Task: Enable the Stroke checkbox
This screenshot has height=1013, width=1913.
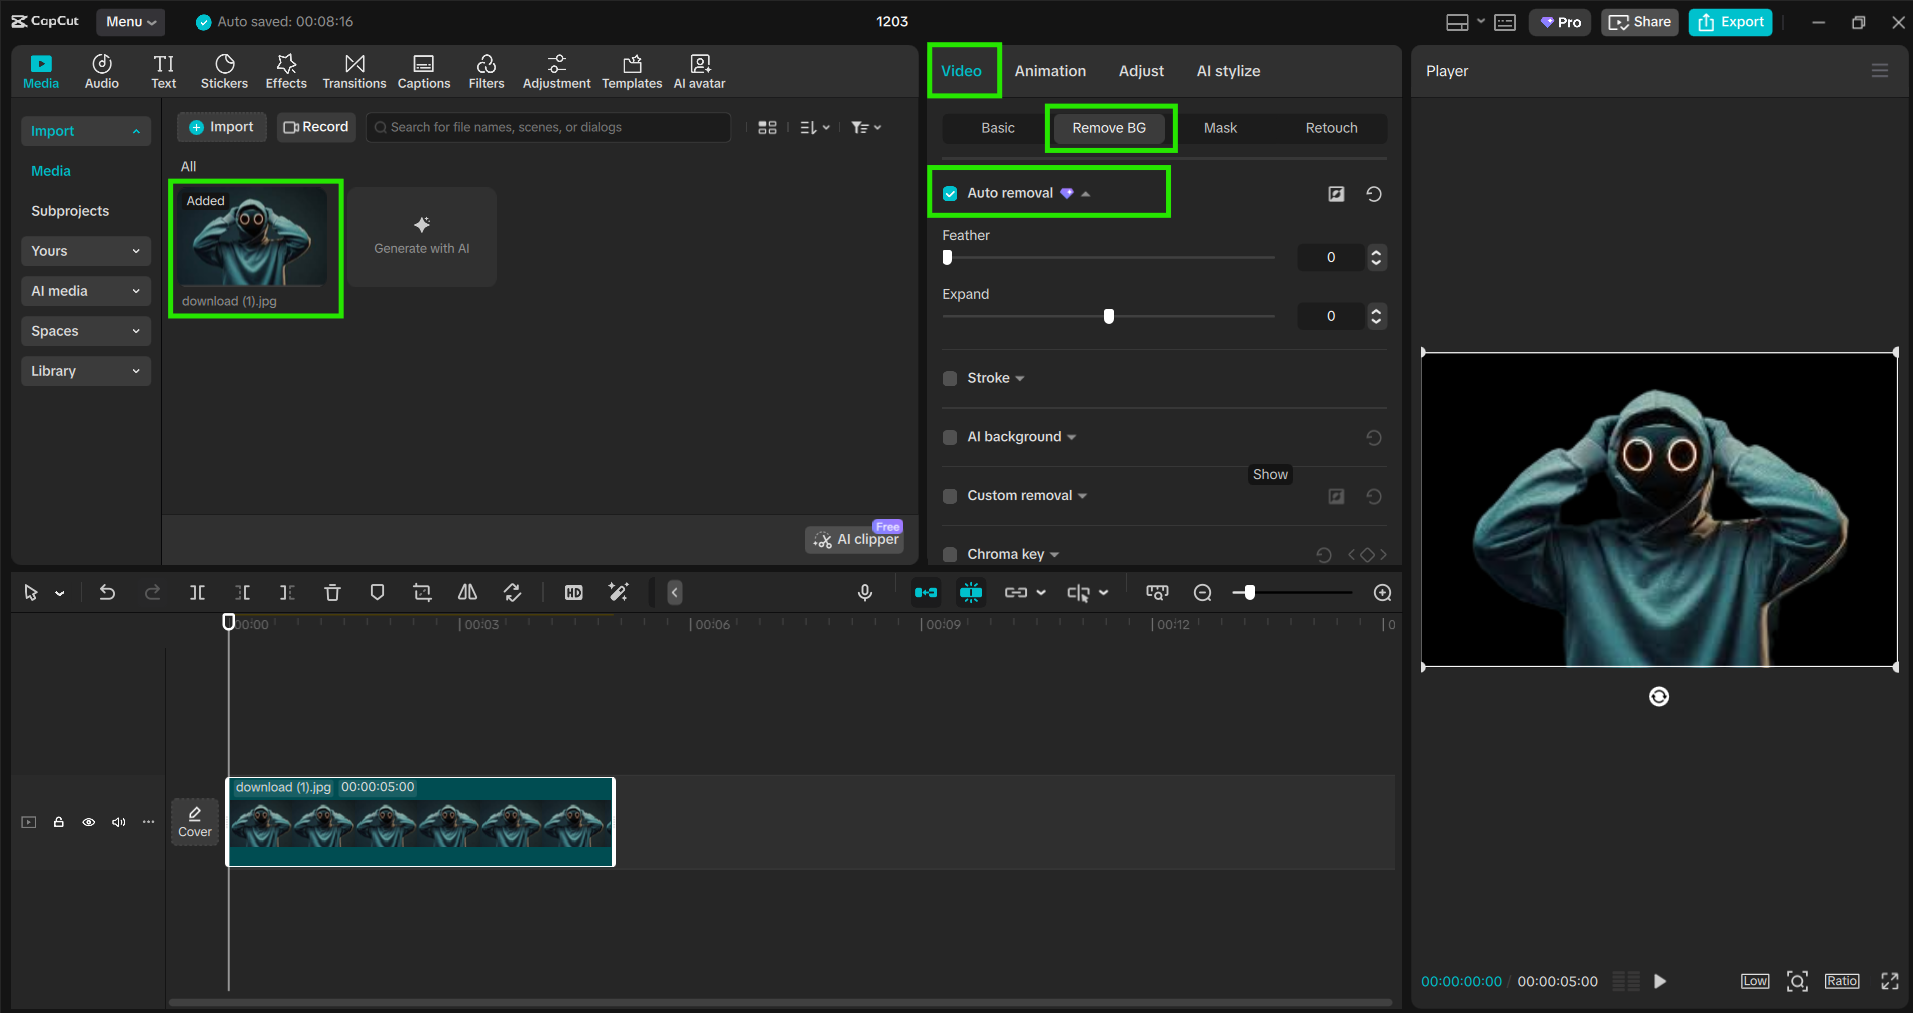Action: coord(950,378)
